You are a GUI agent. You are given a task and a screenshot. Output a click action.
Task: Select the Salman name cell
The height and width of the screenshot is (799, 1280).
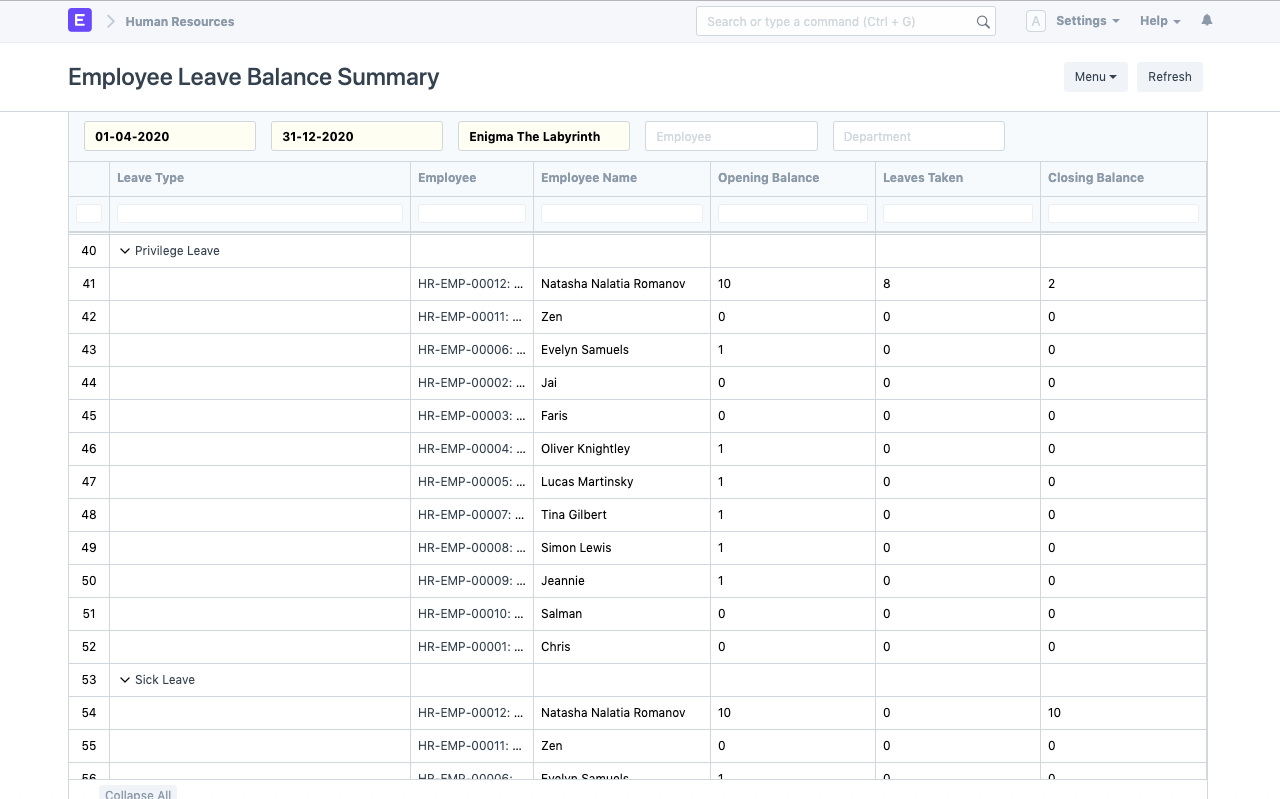[622, 614]
